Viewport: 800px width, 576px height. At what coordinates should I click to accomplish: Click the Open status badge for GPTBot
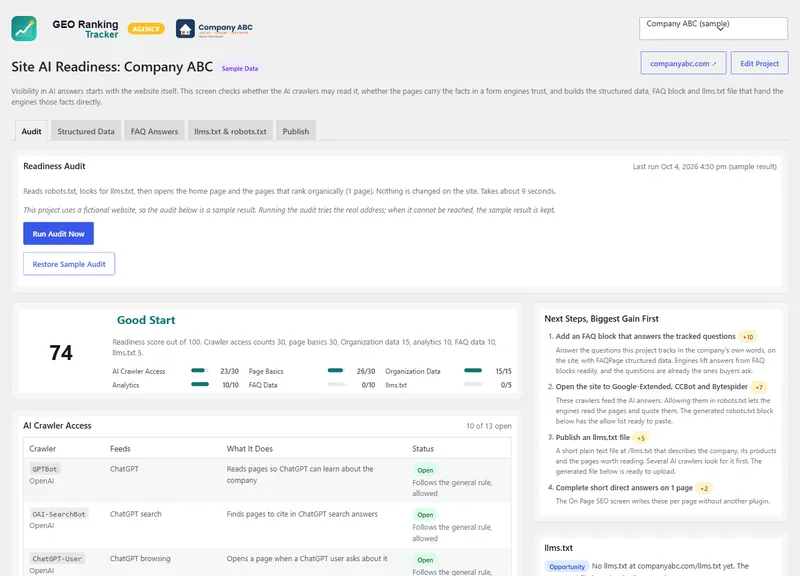pos(425,470)
